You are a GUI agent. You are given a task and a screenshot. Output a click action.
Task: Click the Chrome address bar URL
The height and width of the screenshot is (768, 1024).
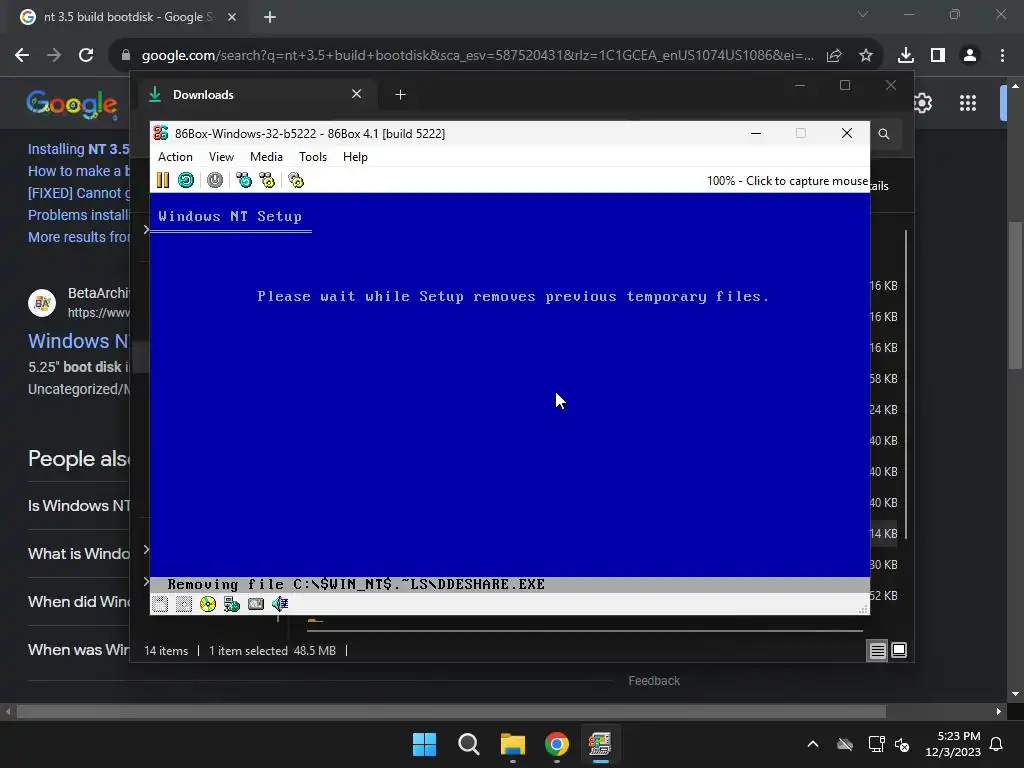point(477,56)
